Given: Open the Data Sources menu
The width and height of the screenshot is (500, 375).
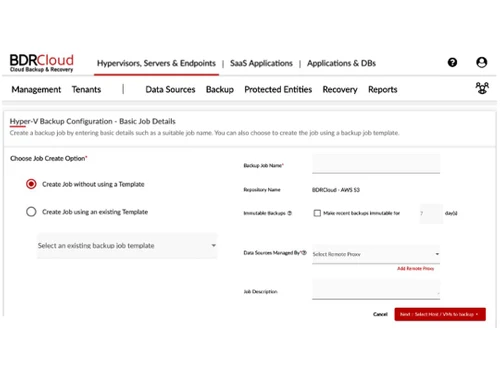Looking at the screenshot, I should click(x=170, y=89).
